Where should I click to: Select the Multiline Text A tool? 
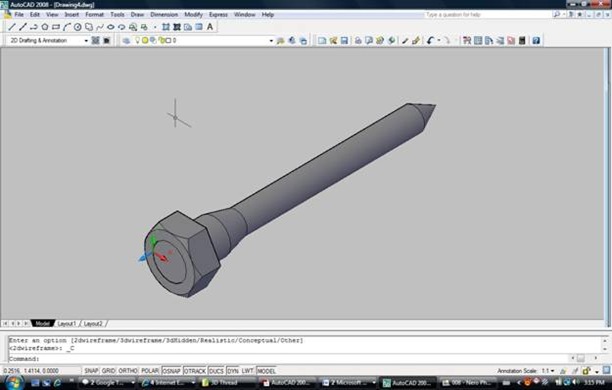(210, 27)
